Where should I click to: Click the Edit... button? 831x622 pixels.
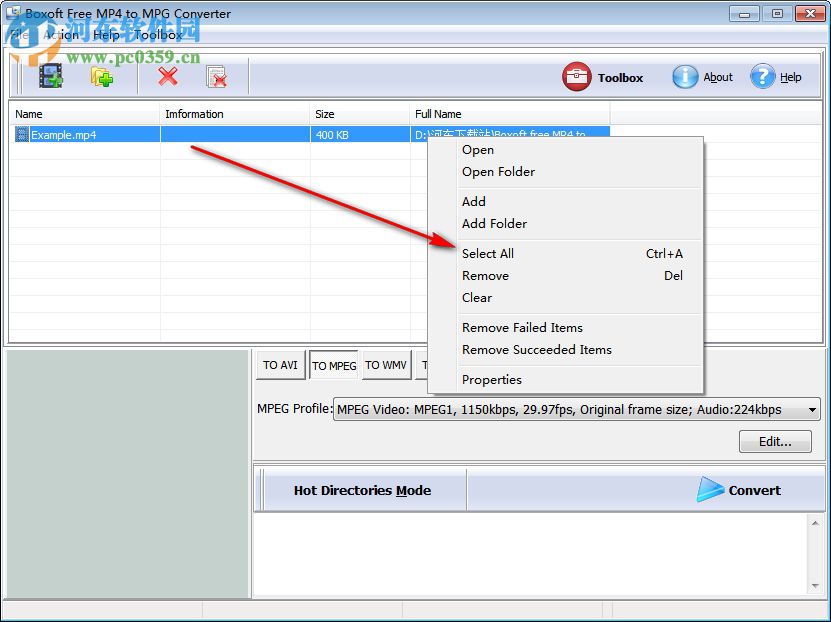[x=775, y=441]
